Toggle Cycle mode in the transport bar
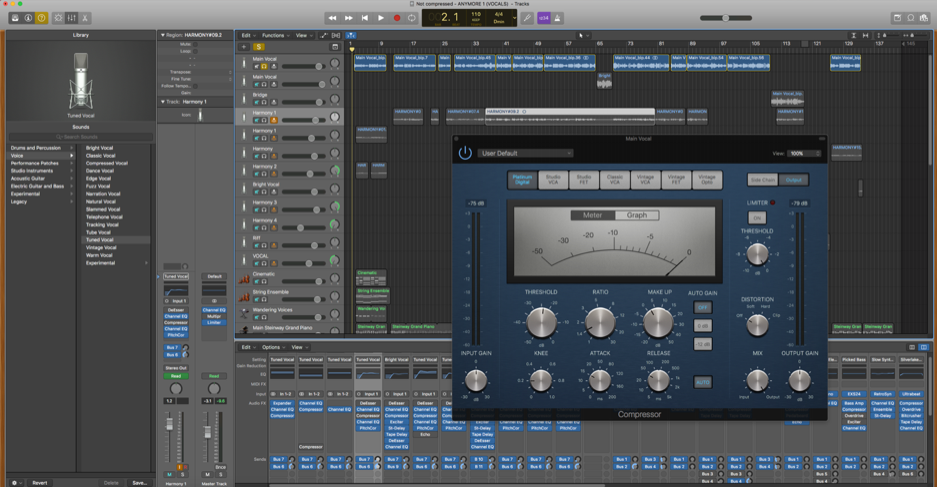 (x=413, y=18)
